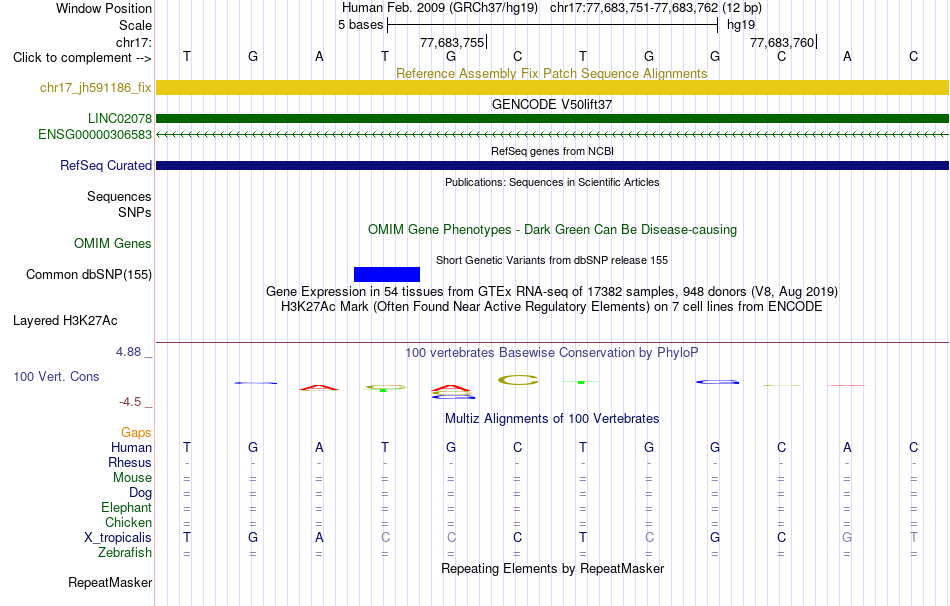The height and width of the screenshot is (606, 950).
Task: Open 'Repeating Elements by RepeatMasker' title
Action: pyautogui.click(x=552, y=568)
